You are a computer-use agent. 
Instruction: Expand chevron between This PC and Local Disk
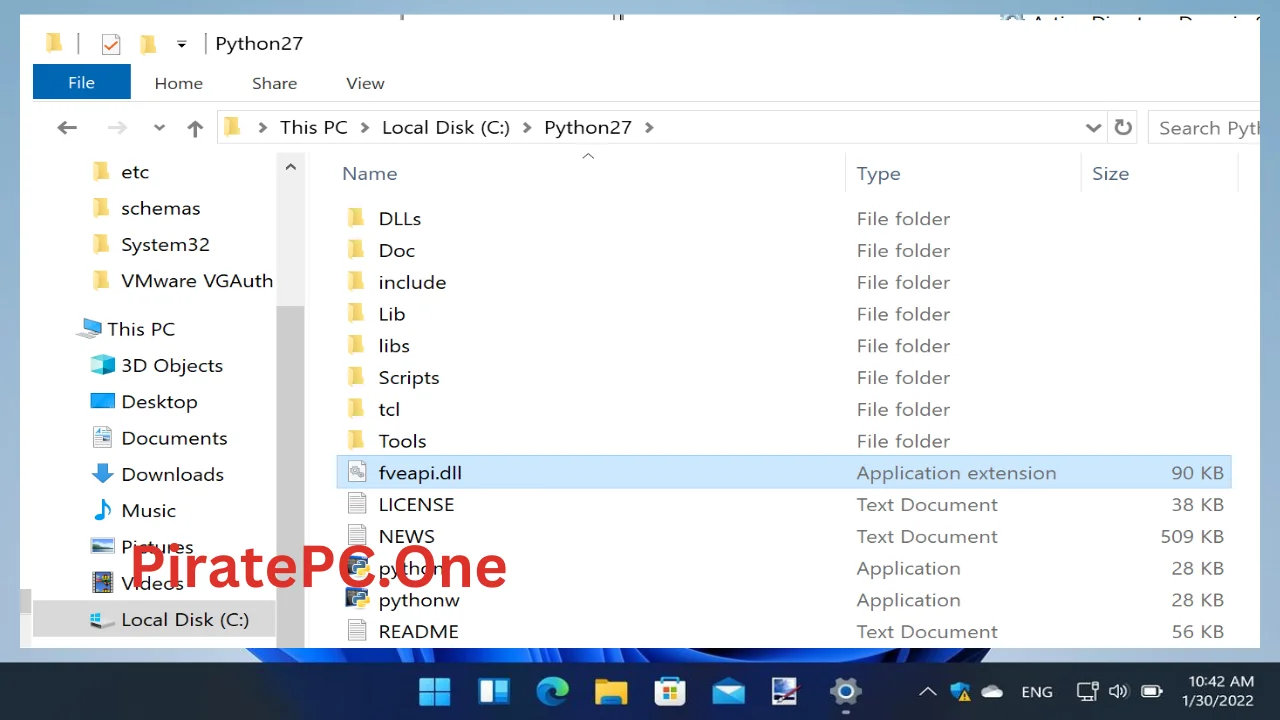pos(365,127)
